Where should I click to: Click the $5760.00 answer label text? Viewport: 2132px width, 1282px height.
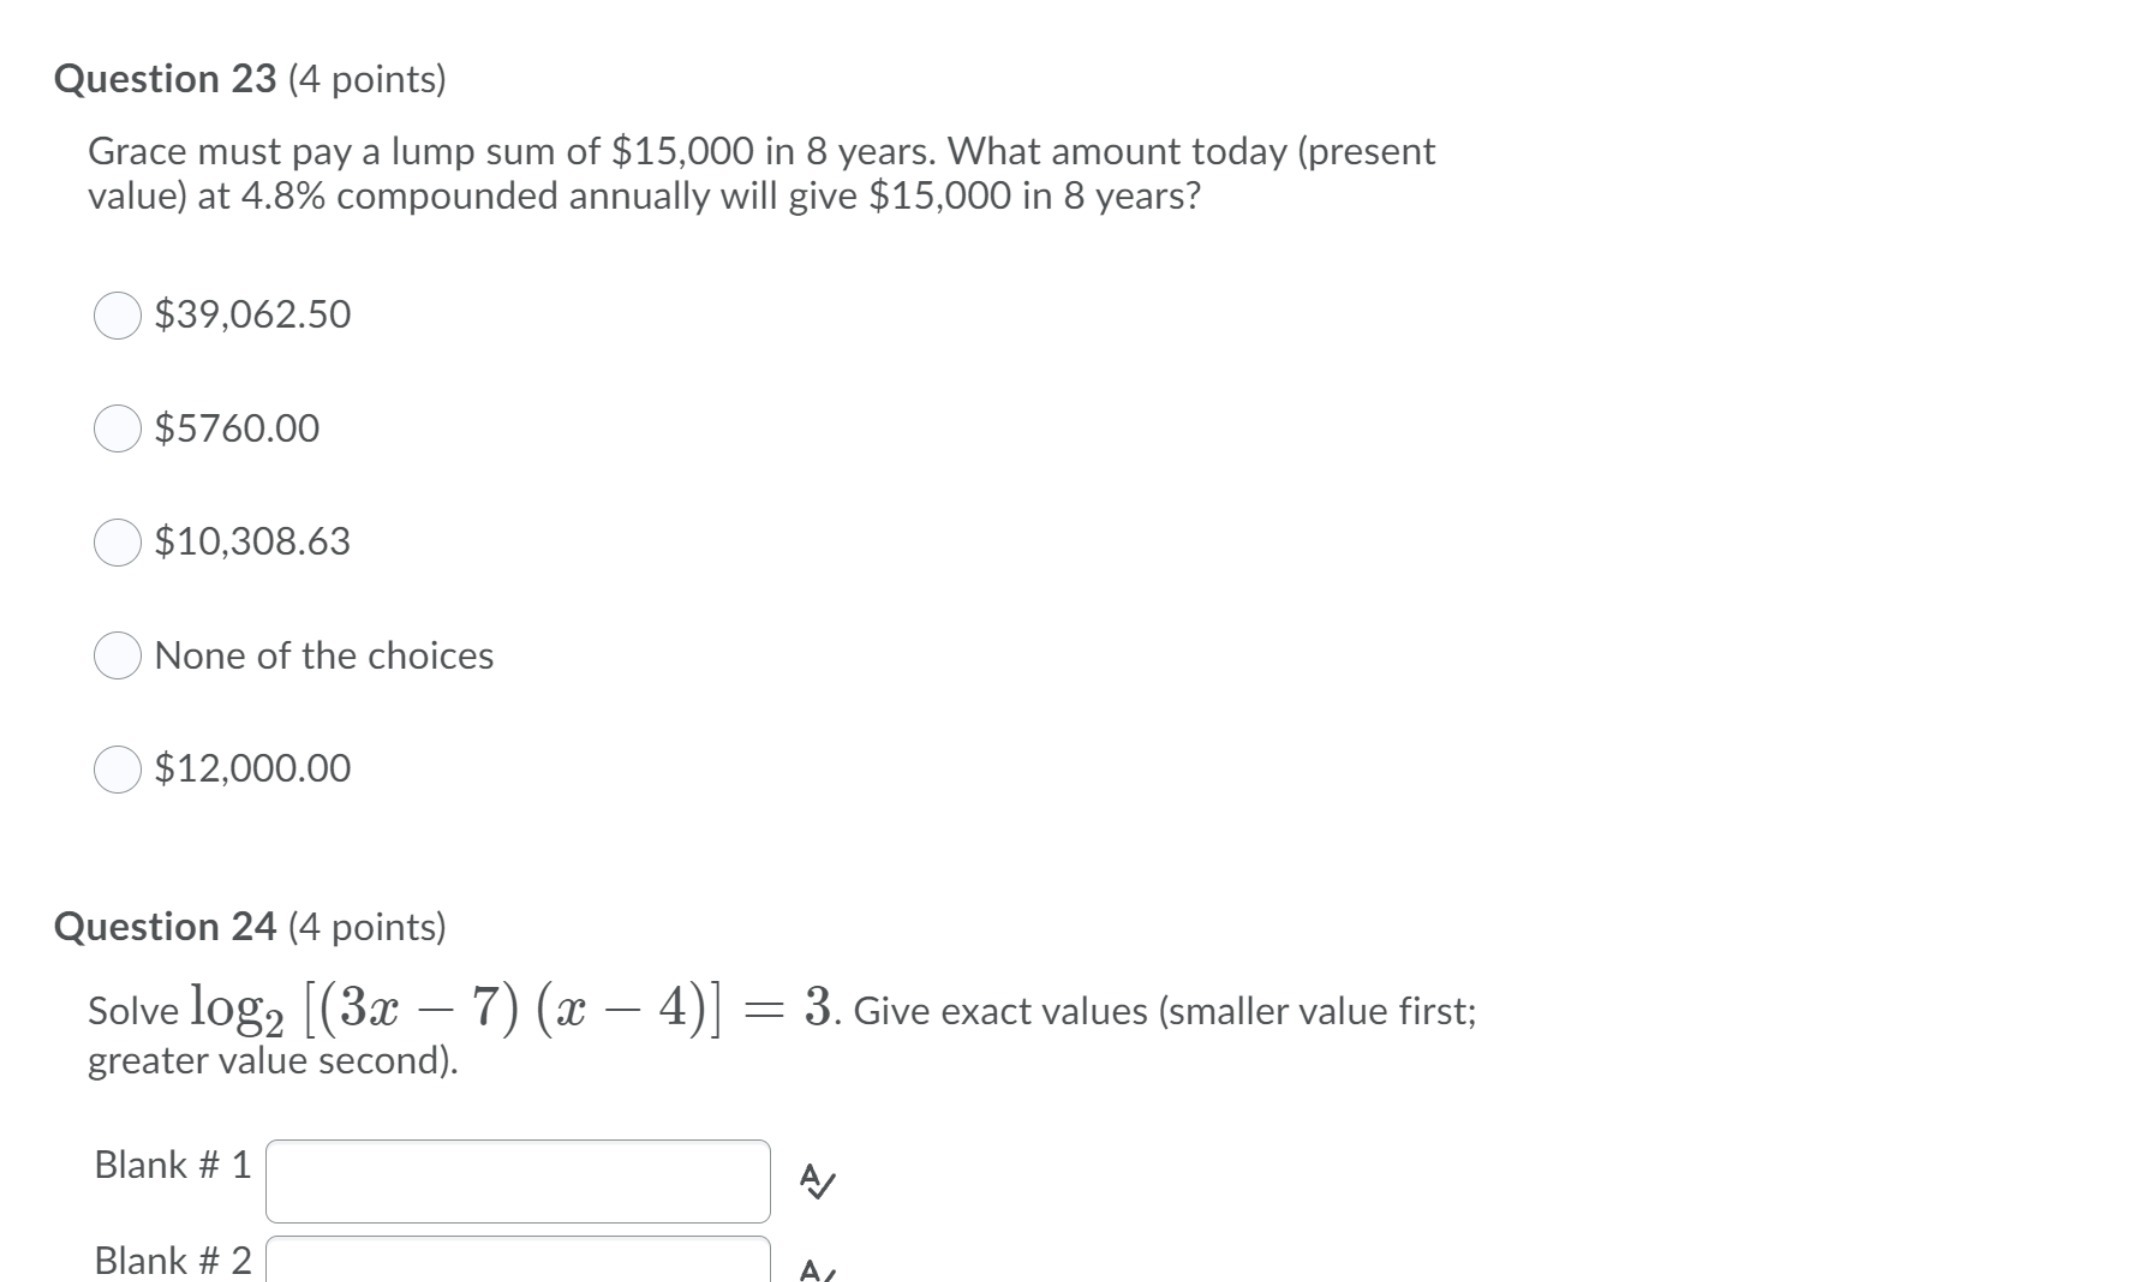[236, 428]
